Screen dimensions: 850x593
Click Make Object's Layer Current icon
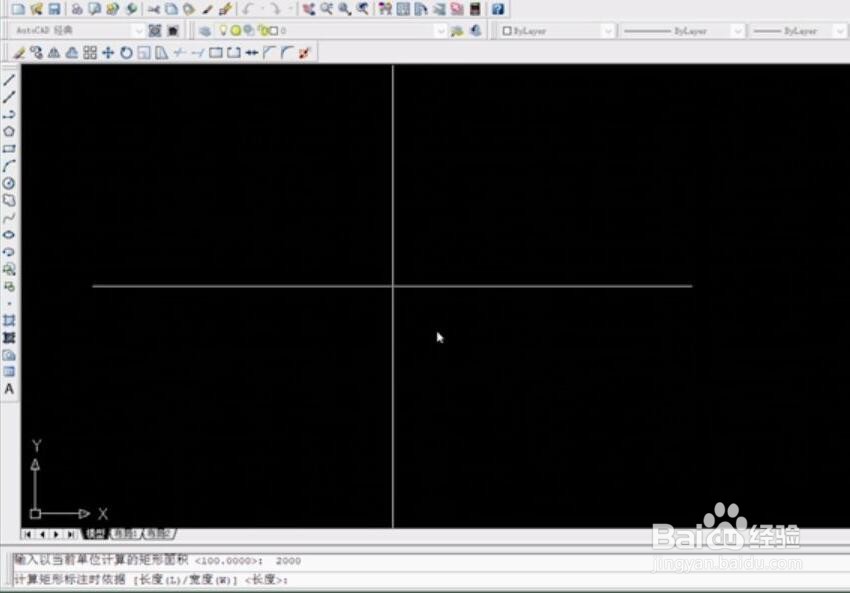tap(457, 31)
